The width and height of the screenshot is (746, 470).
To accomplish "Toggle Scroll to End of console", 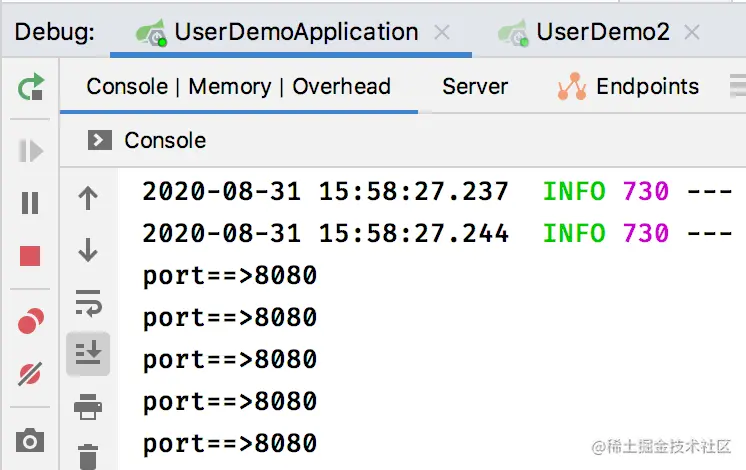I will (88, 352).
